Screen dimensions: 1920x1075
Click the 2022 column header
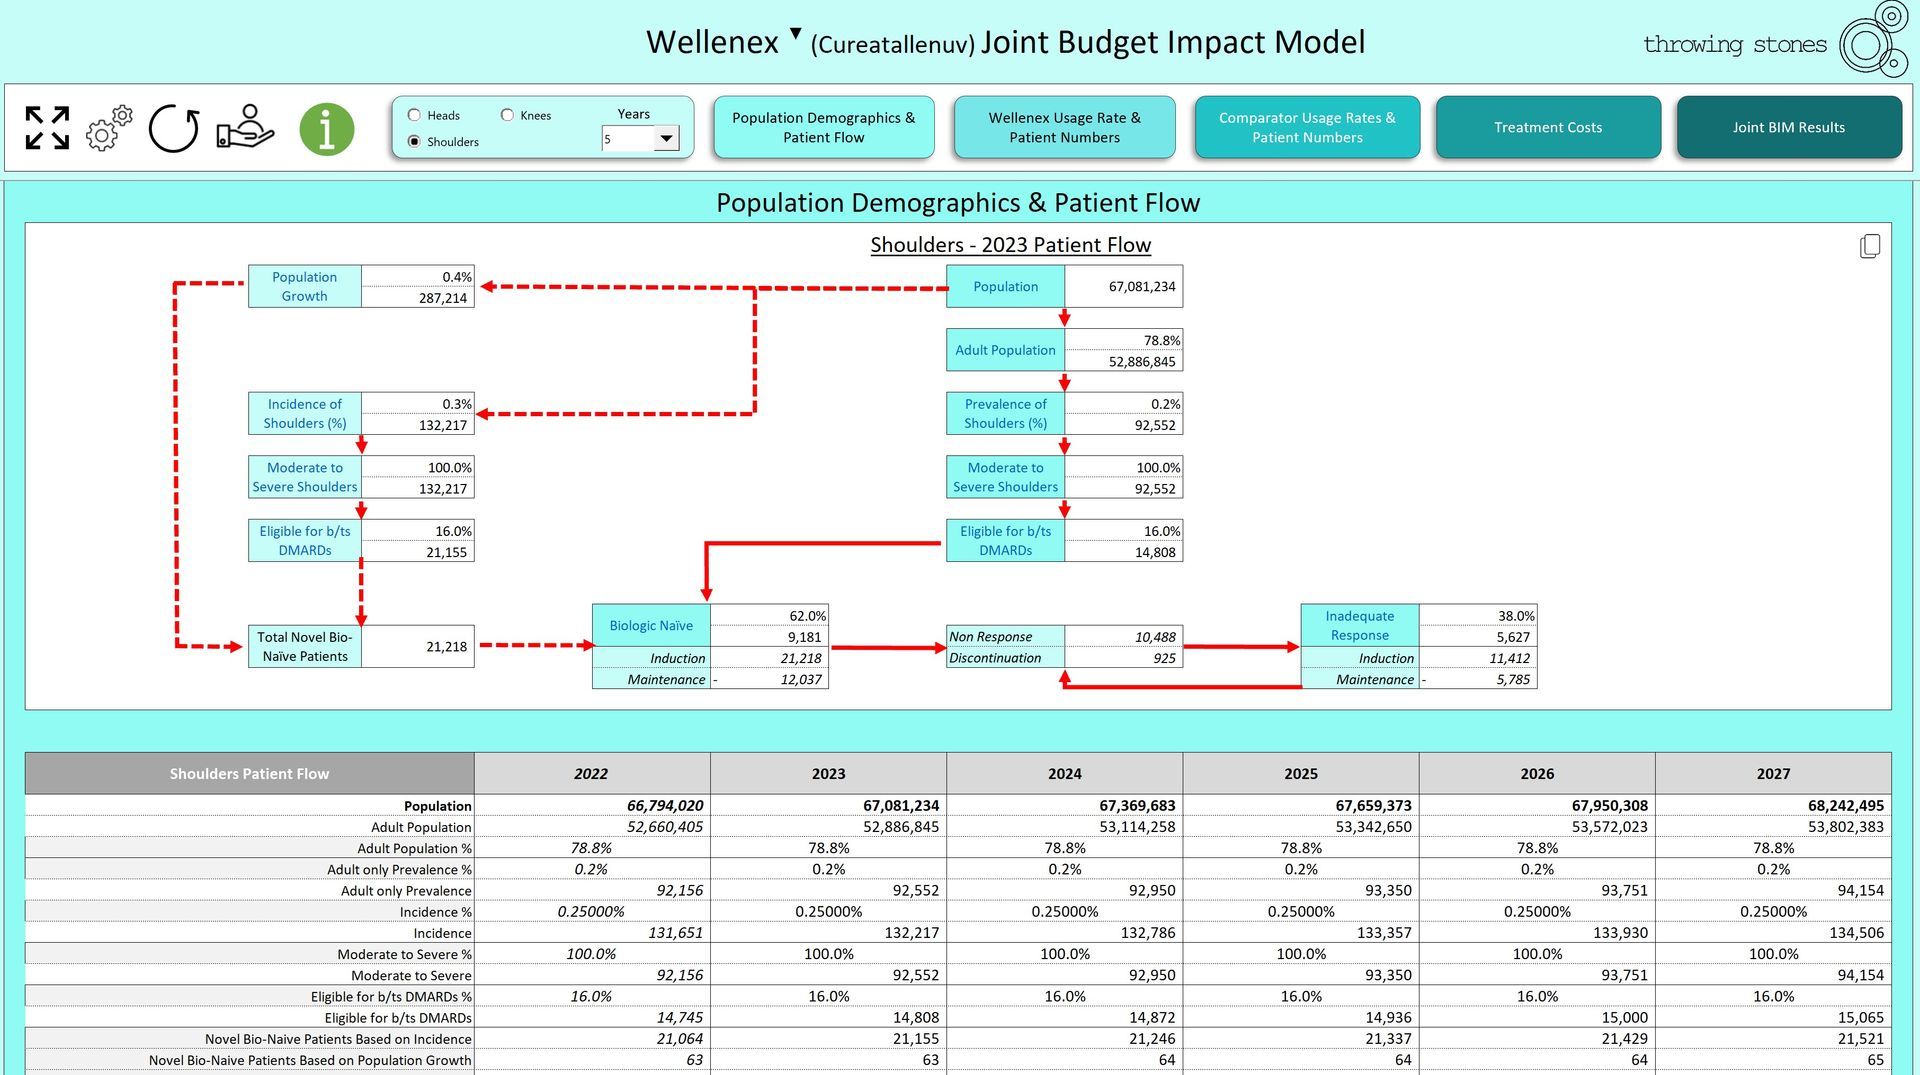click(592, 774)
